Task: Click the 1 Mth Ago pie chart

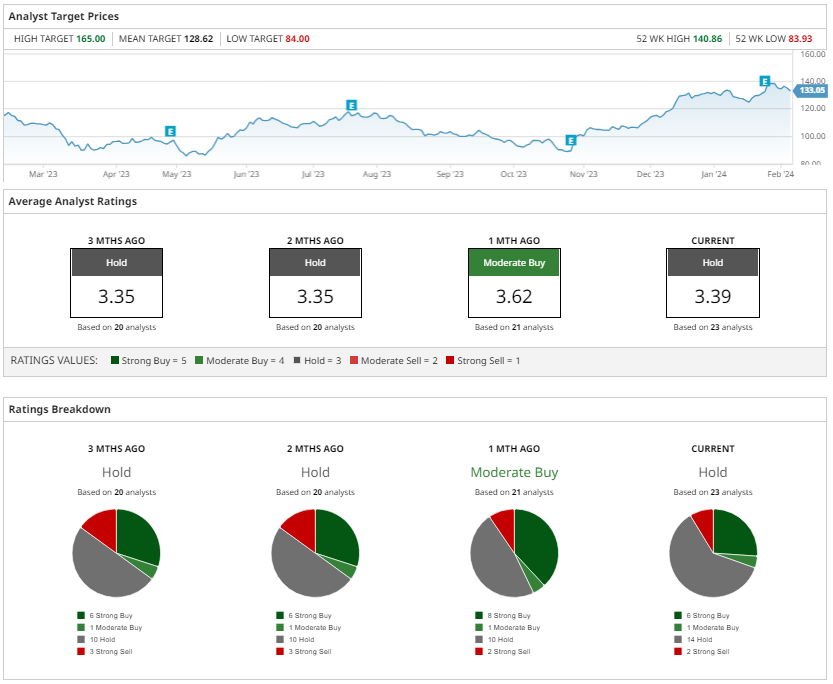Action: pyautogui.click(x=514, y=553)
